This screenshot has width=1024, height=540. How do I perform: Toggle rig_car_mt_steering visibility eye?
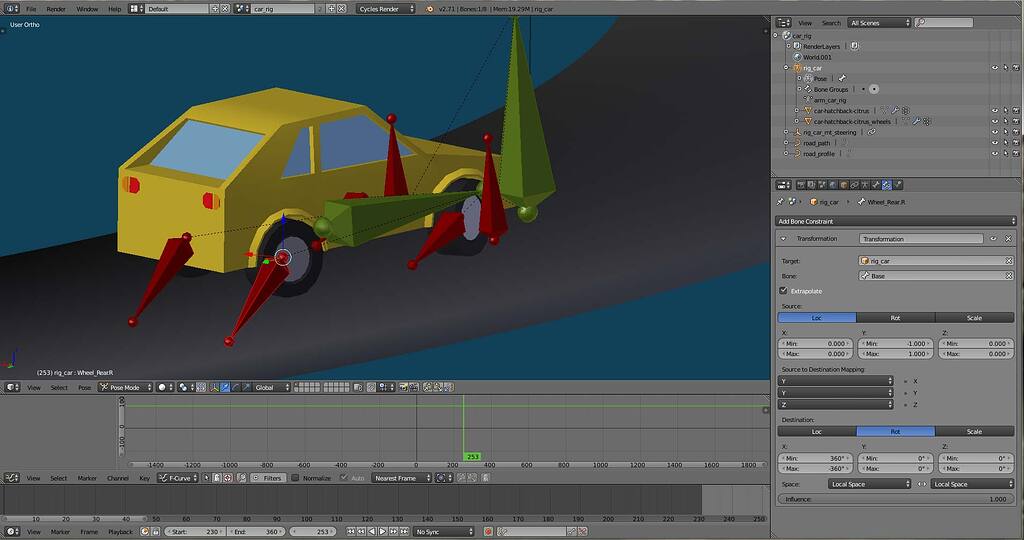pos(995,132)
